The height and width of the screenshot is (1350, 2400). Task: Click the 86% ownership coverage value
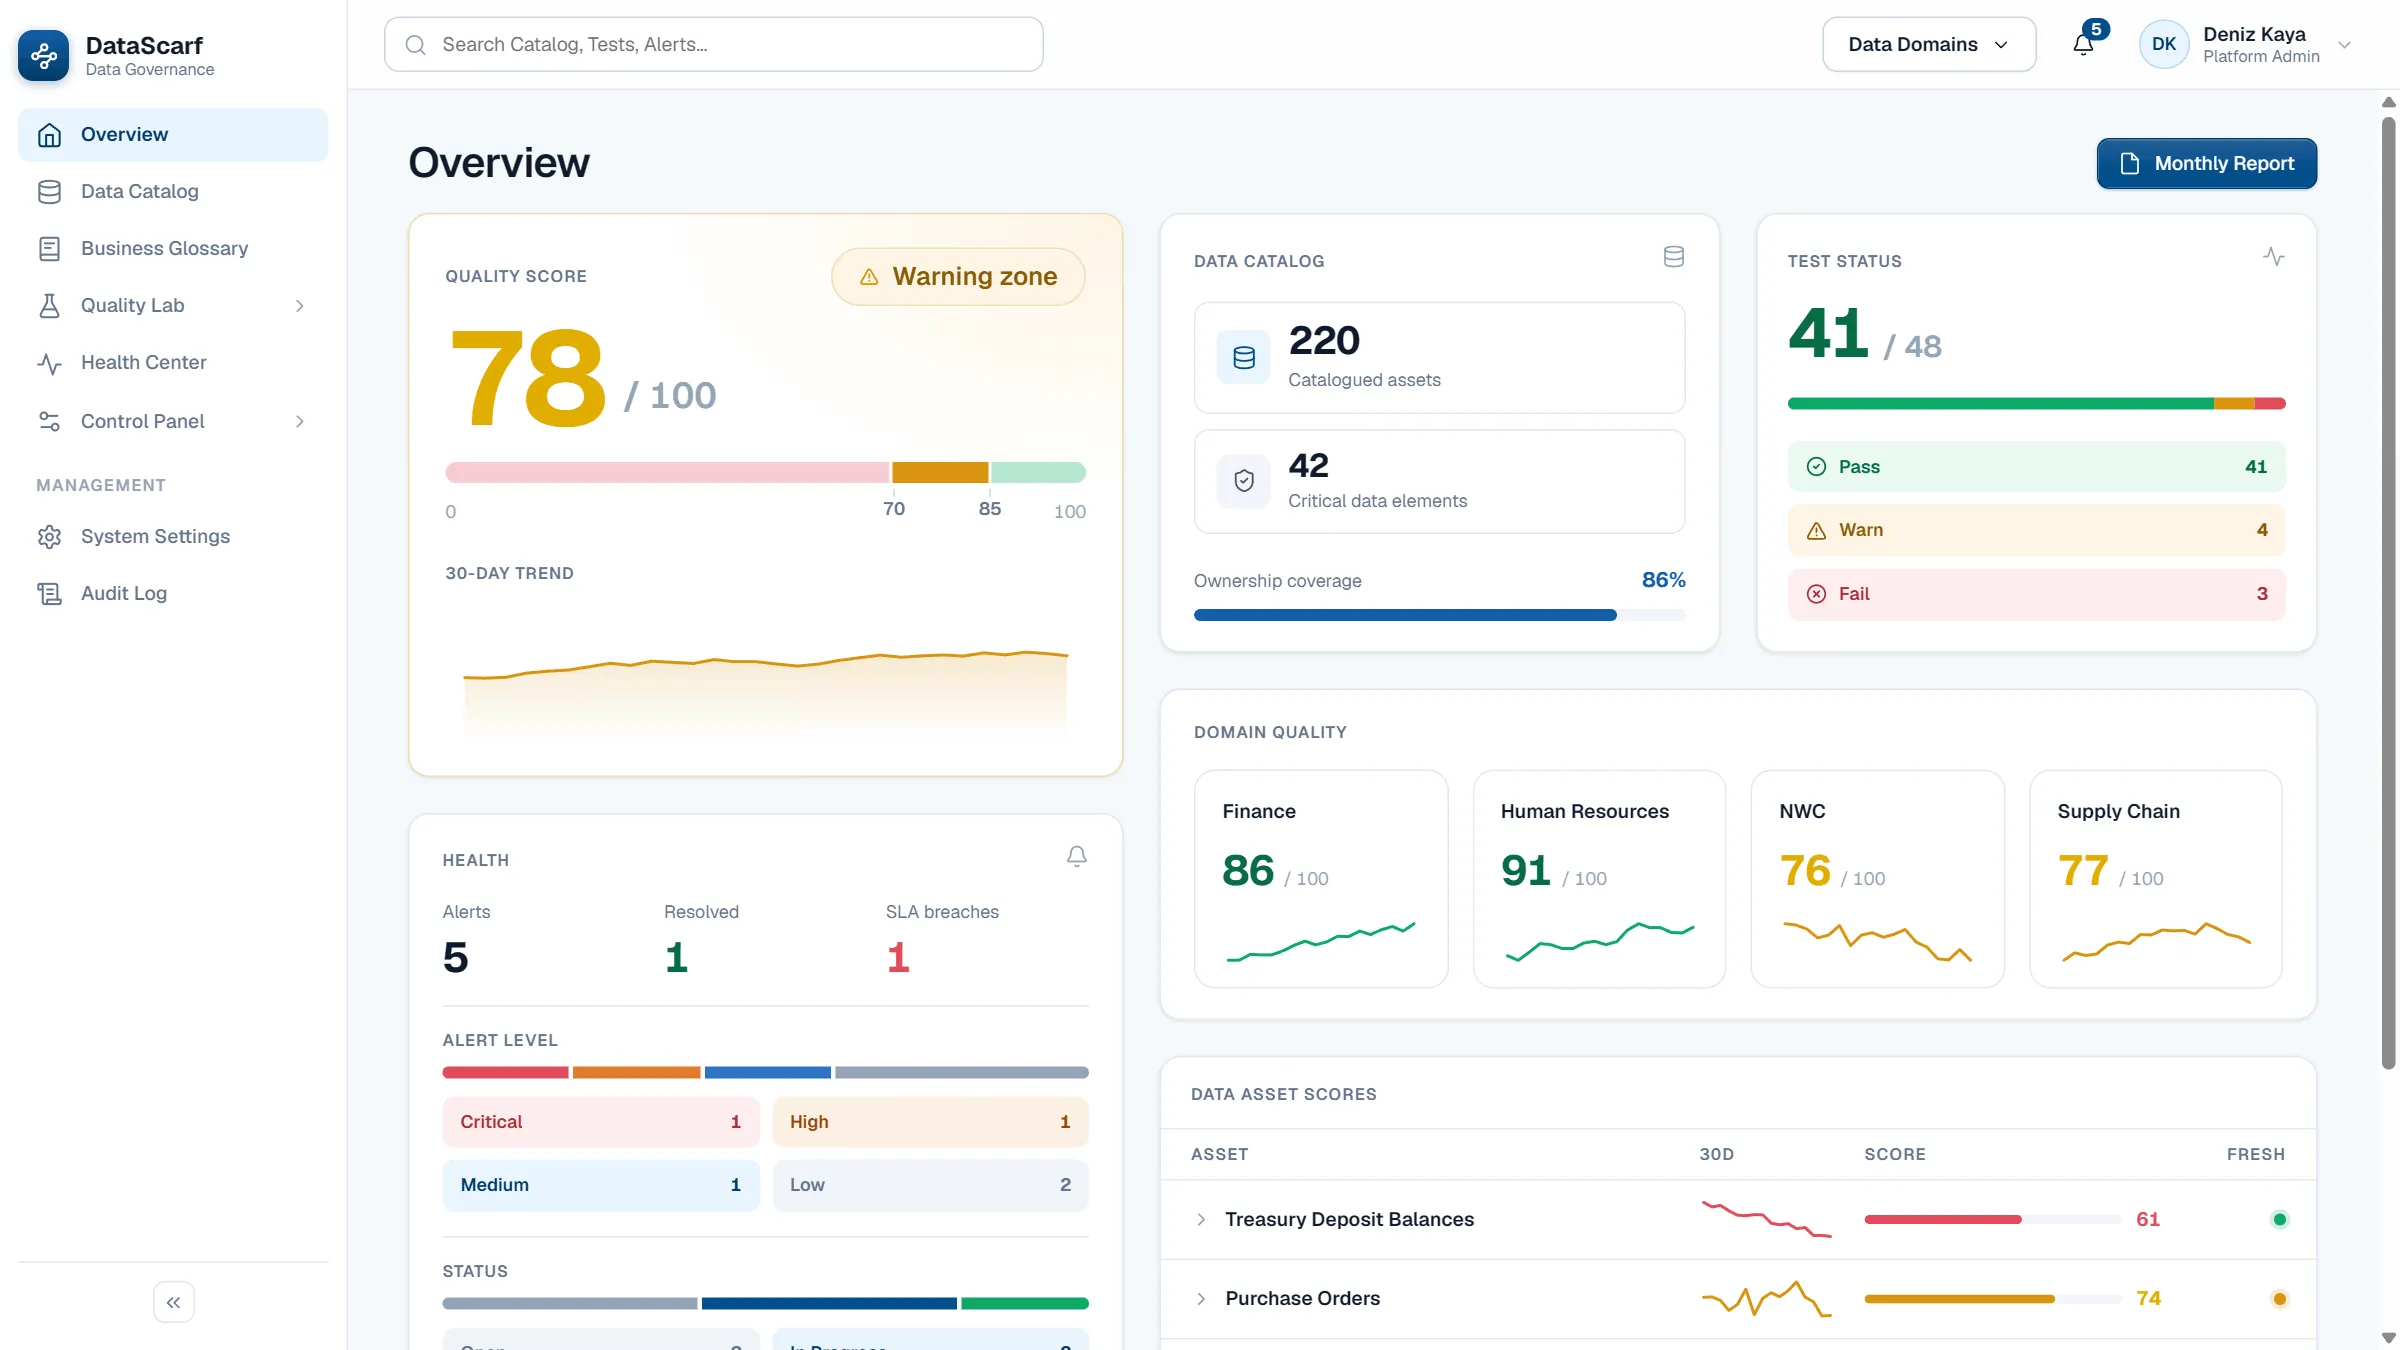1664,580
